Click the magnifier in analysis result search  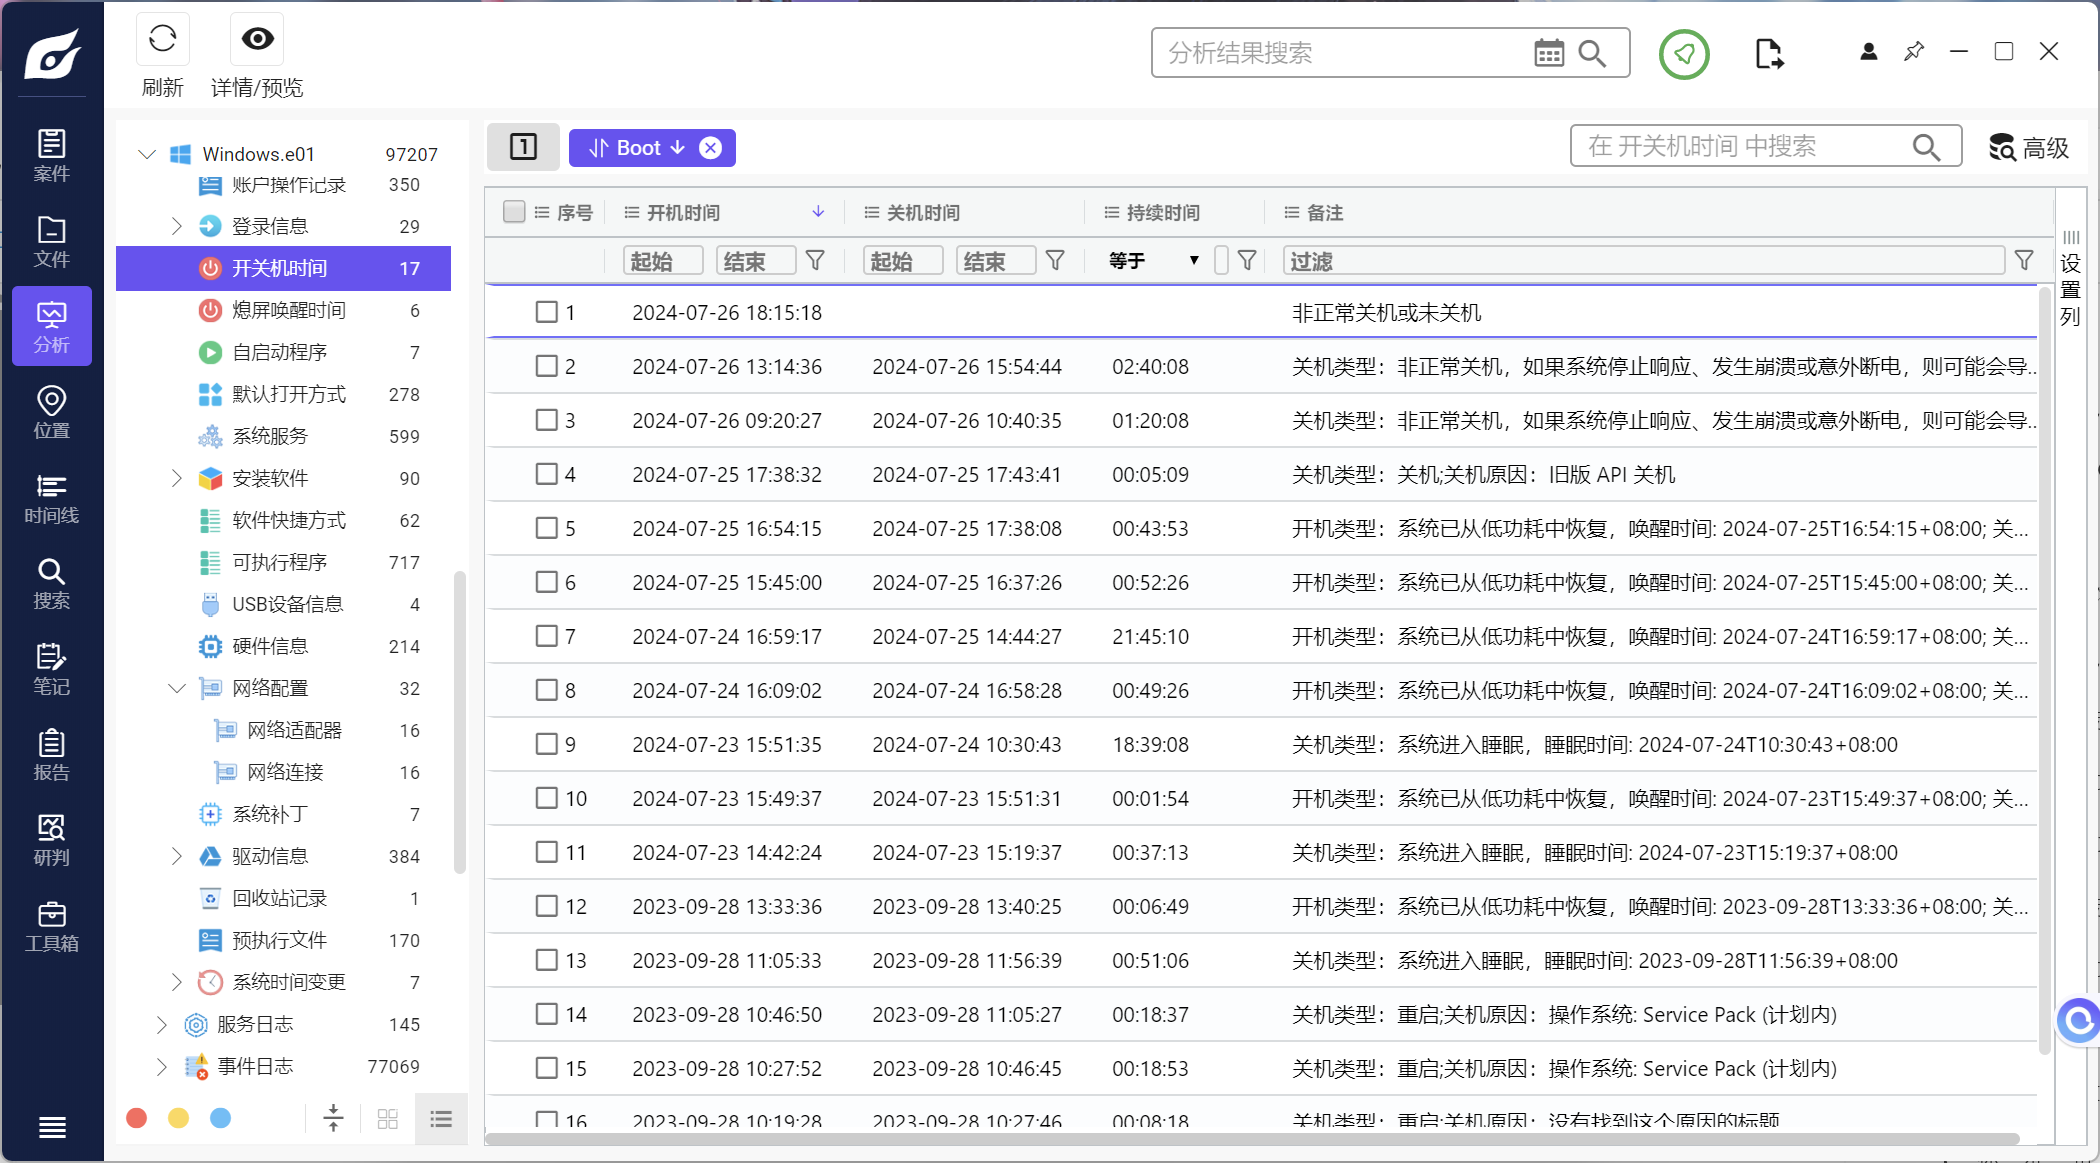pyautogui.click(x=1592, y=53)
